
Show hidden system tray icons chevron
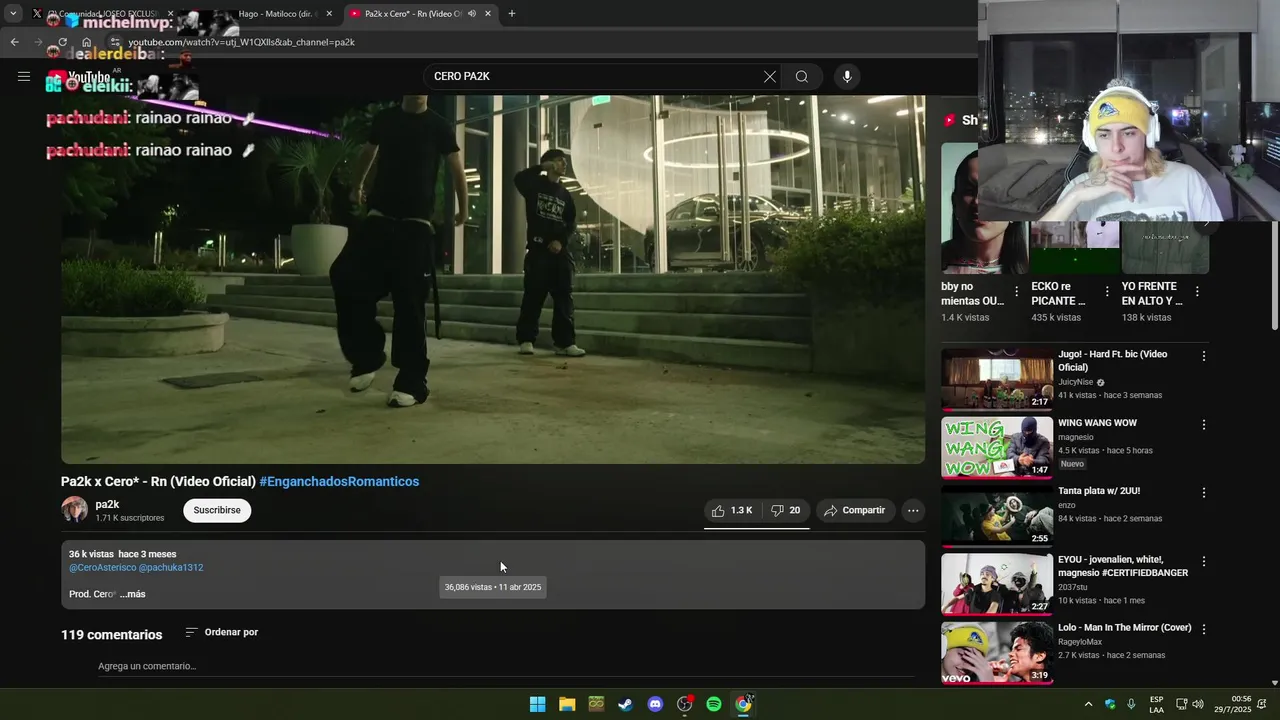tap(1088, 704)
